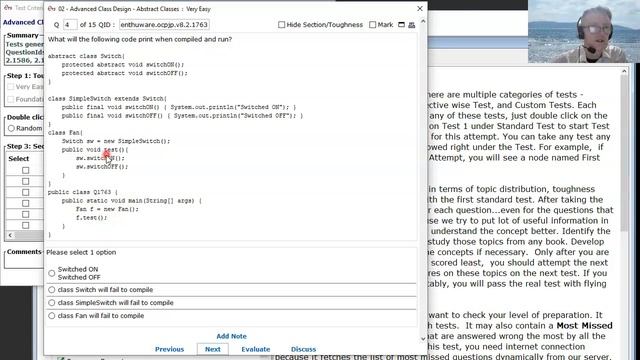Viewport: 640px width, 360px height.
Task: Tick the Hide Section/Toughness checkbox
Action: (x=282, y=25)
